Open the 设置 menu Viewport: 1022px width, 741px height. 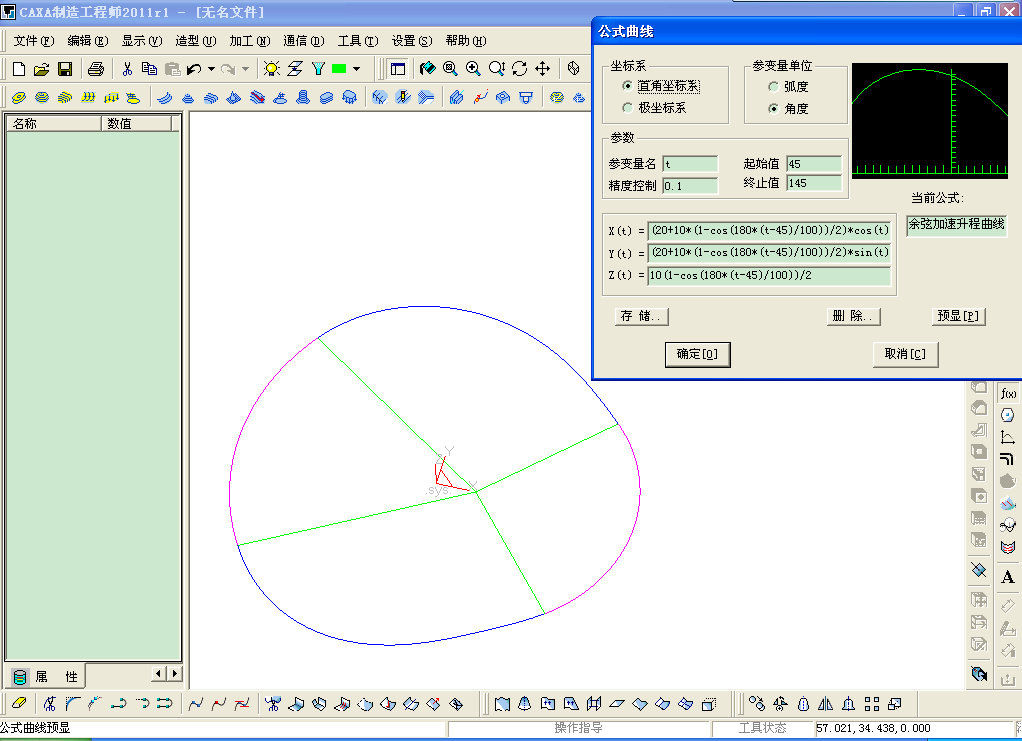pos(412,40)
